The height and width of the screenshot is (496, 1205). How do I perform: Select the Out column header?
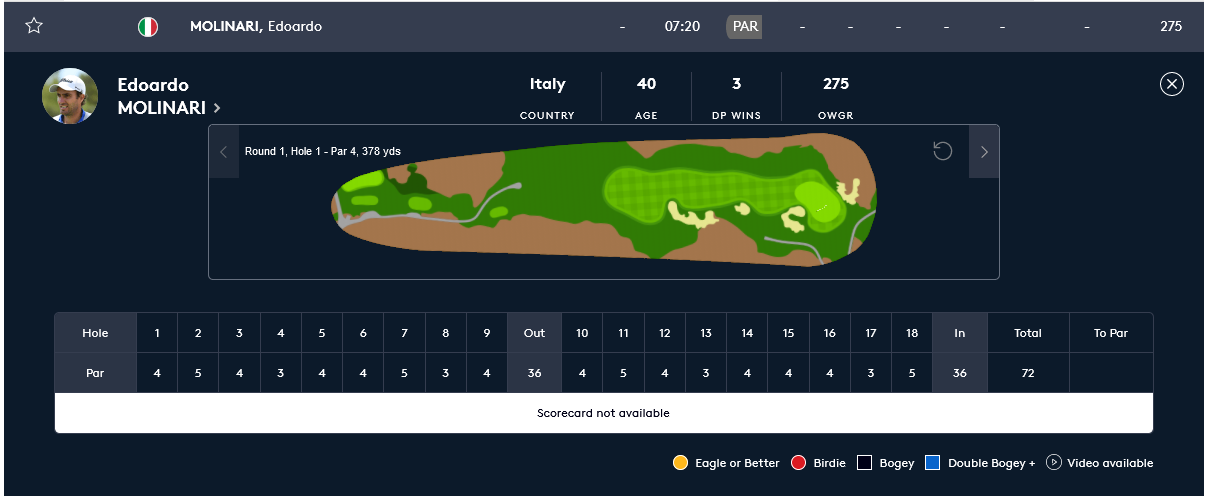tap(535, 333)
